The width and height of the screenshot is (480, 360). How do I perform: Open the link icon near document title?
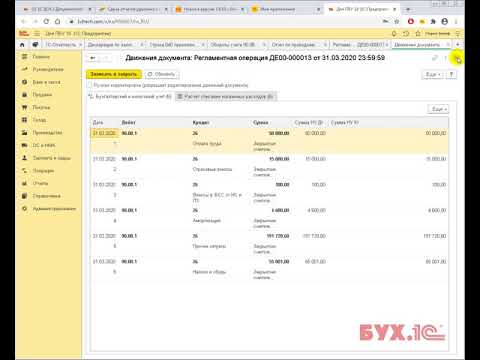[434, 58]
